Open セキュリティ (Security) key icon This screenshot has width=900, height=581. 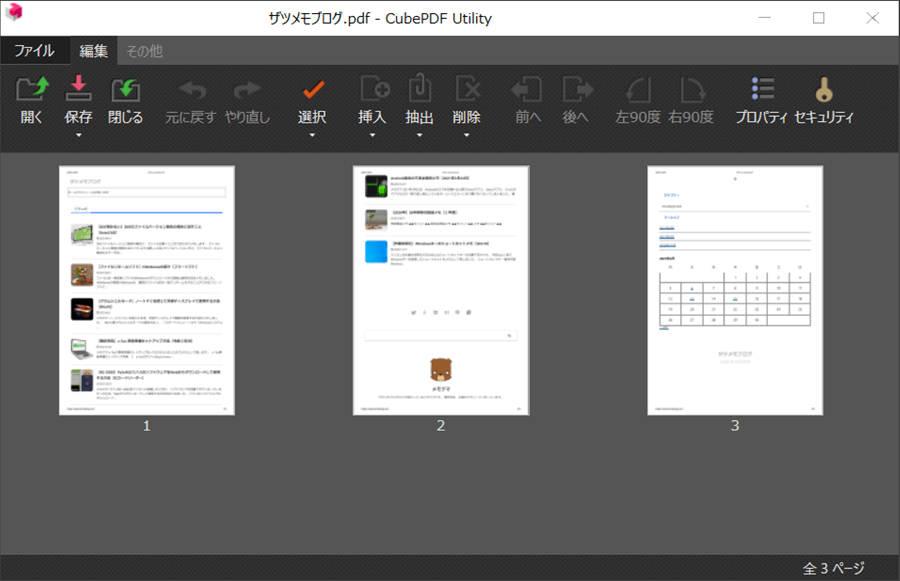[824, 91]
